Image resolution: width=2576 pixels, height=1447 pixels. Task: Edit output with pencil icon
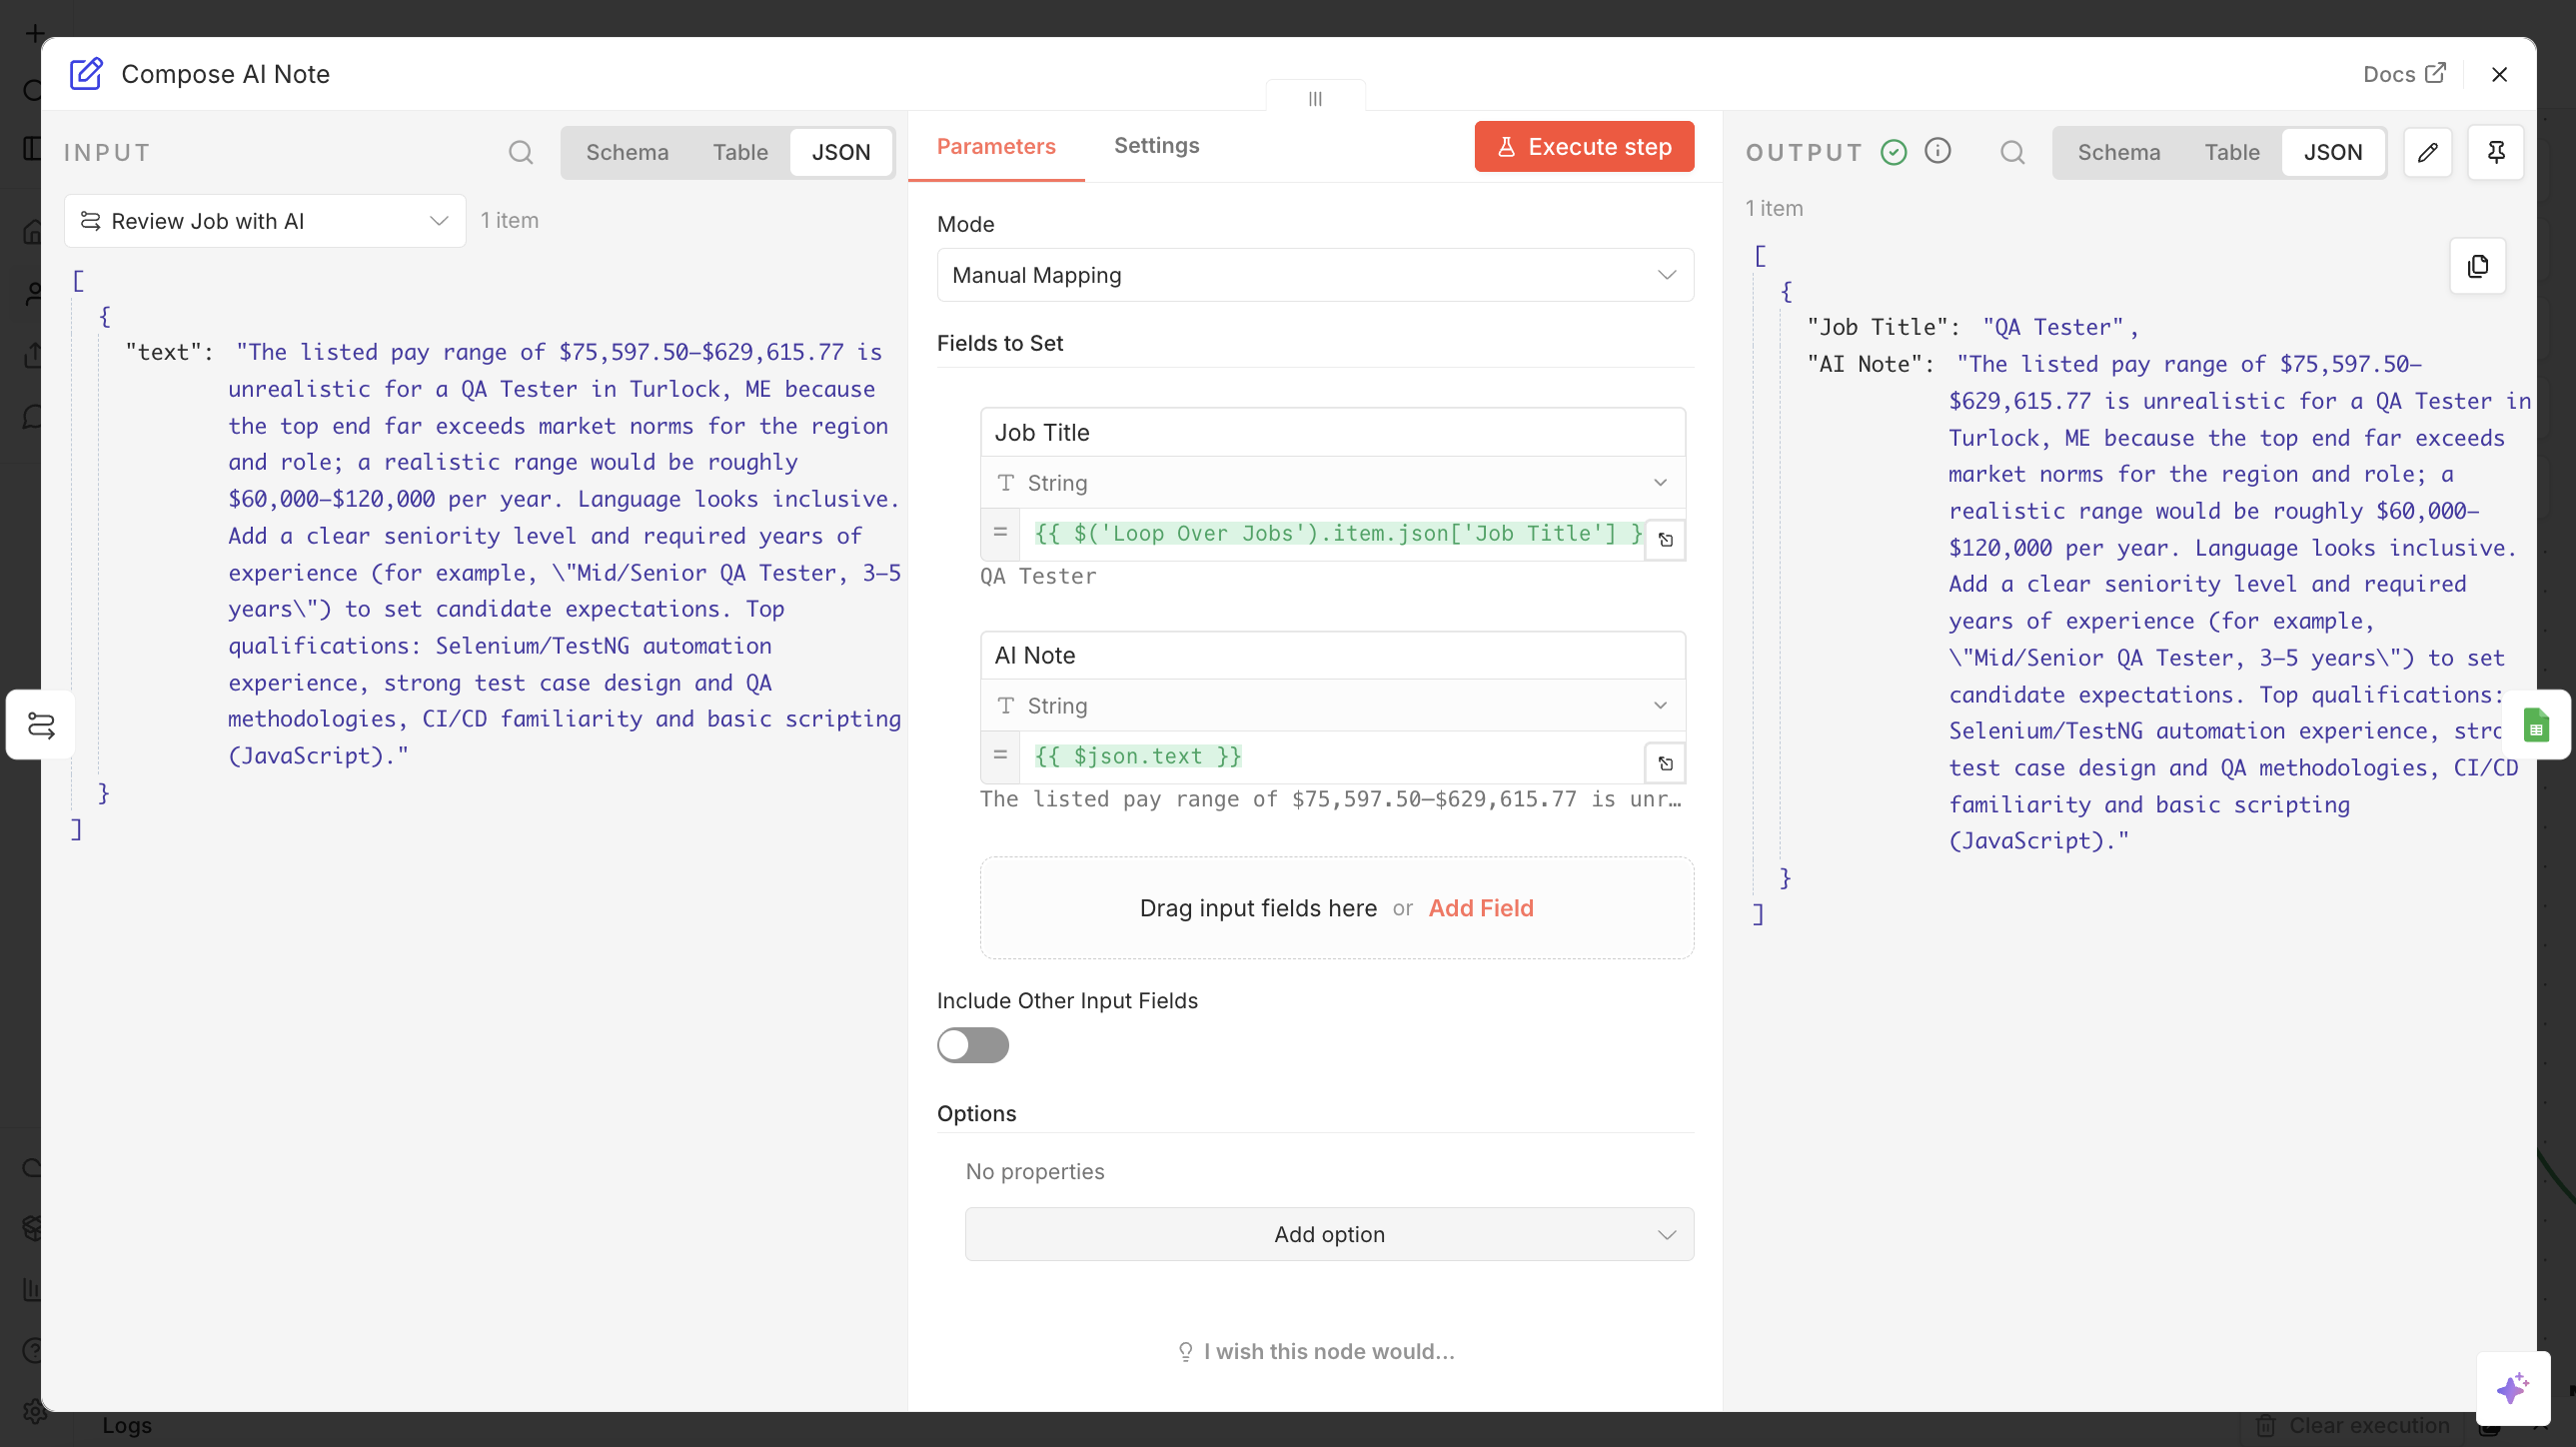pos(2427,152)
